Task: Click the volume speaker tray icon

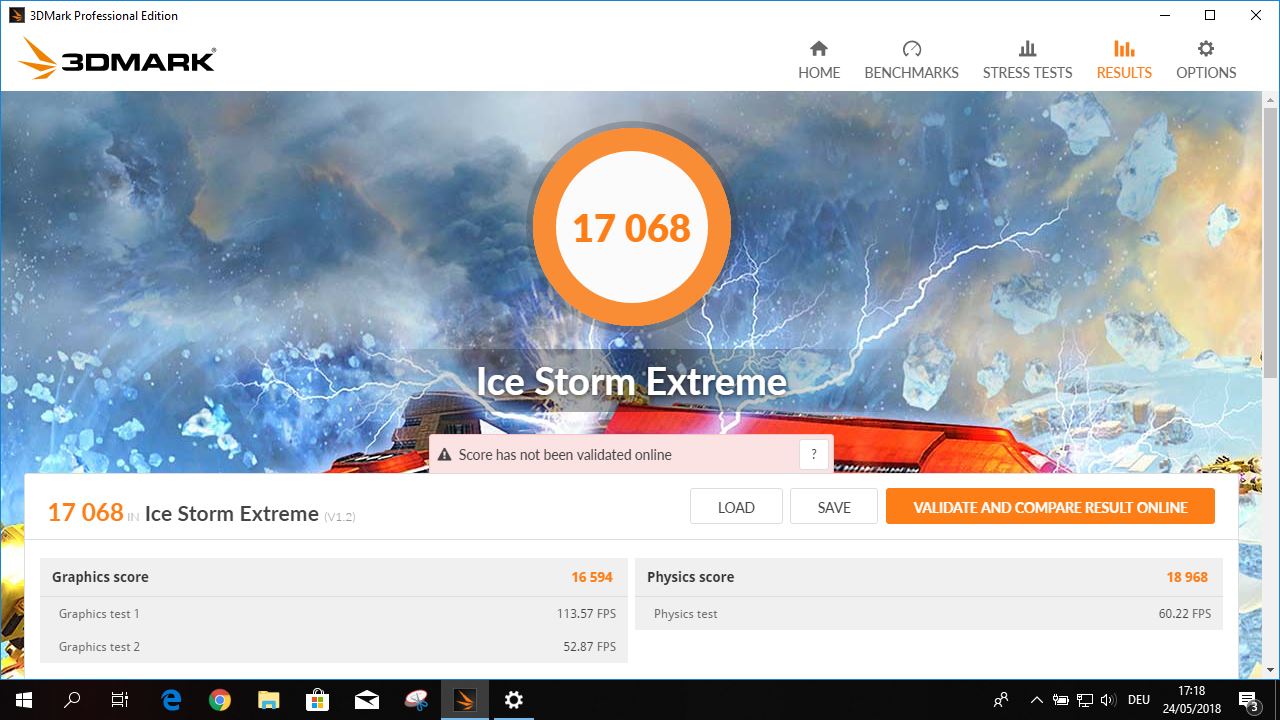Action: point(1108,700)
